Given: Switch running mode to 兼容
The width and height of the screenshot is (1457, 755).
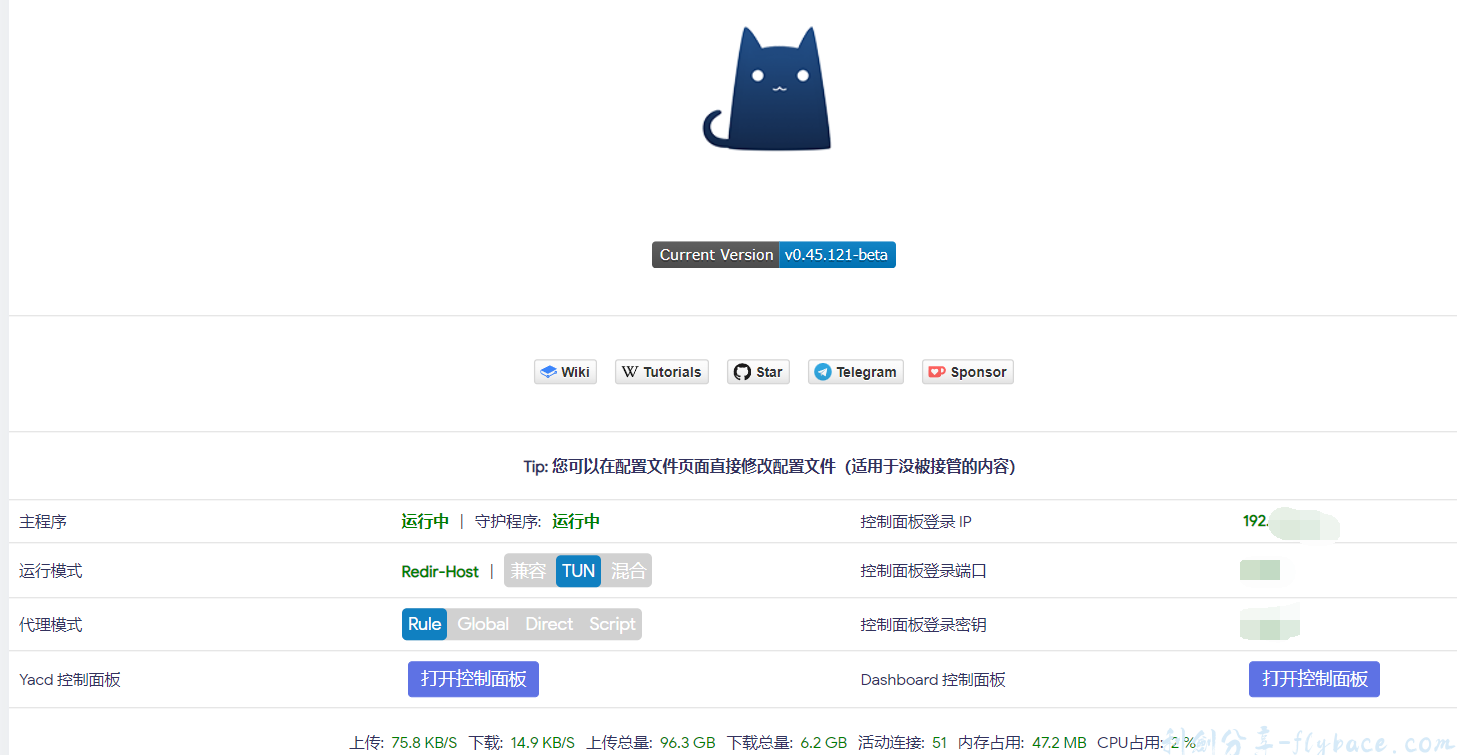Looking at the screenshot, I should point(529,571).
